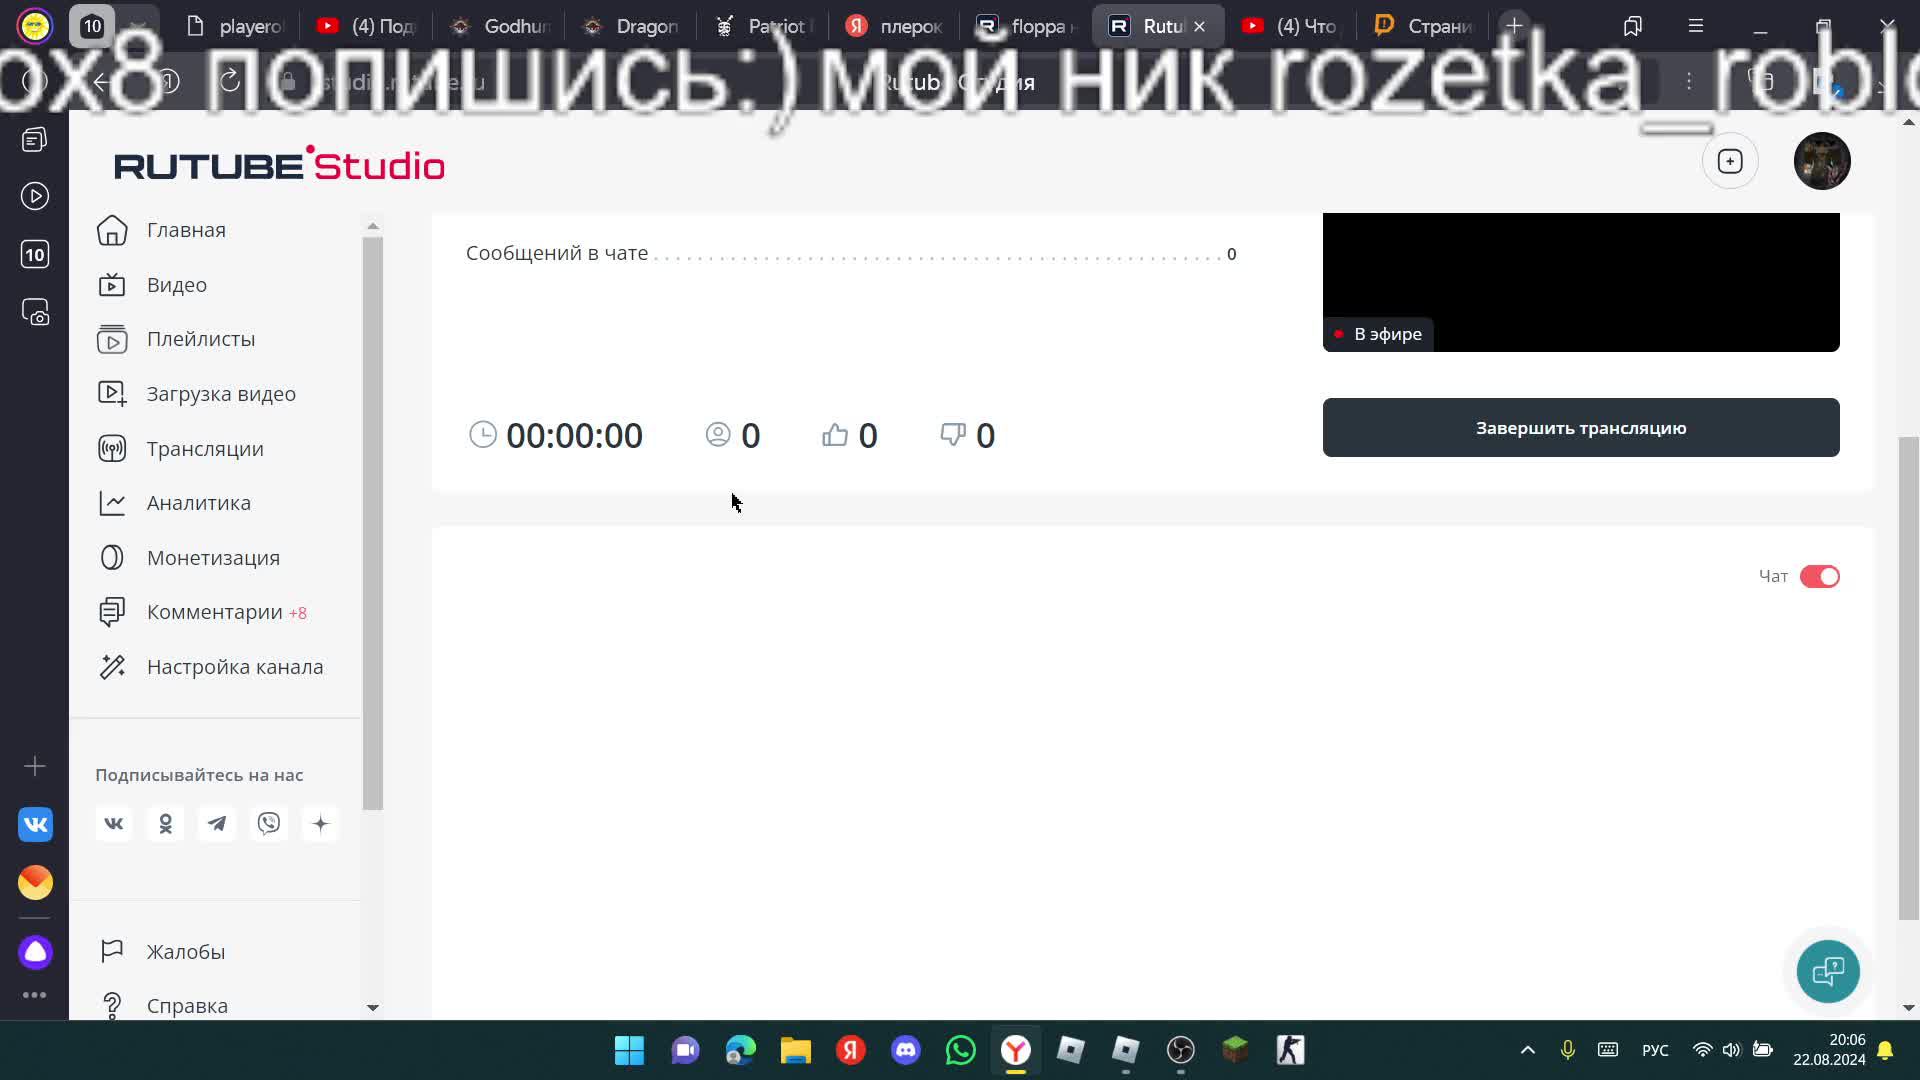Image resolution: width=1920 pixels, height=1080 pixels.
Task: Open the Трансляции section in sidebar
Action: pos(204,448)
